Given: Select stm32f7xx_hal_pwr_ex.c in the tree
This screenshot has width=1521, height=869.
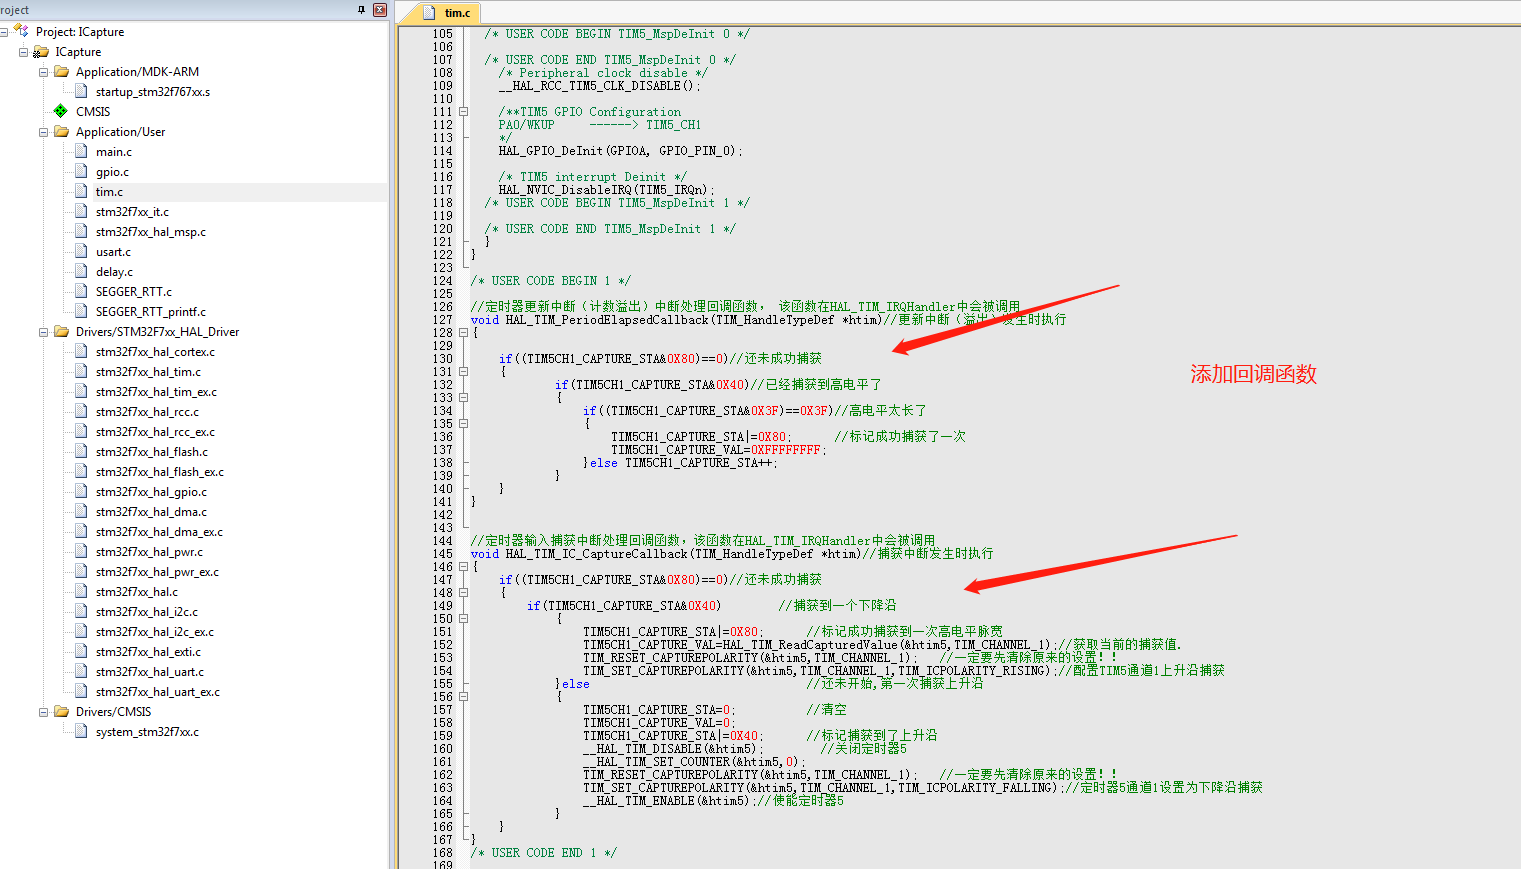Looking at the screenshot, I should pyautogui.click(x=157, y=572).
